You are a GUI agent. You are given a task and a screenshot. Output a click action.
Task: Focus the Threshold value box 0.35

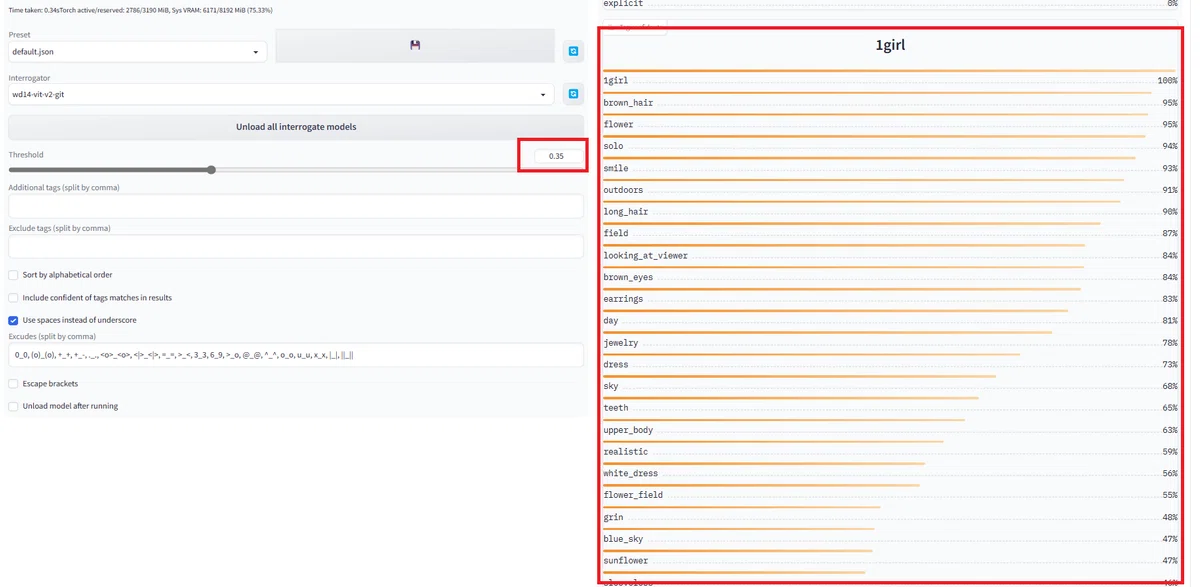tap(556, 156)
